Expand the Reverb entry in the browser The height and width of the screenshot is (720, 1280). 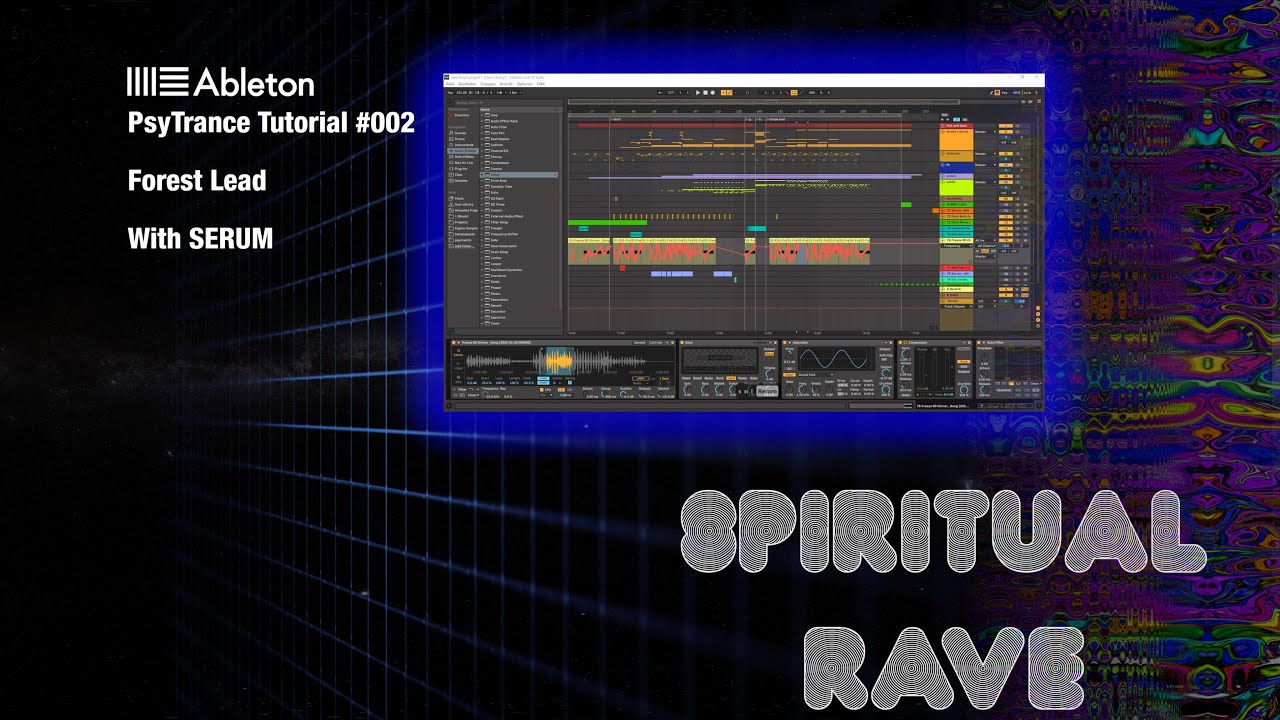482,306
